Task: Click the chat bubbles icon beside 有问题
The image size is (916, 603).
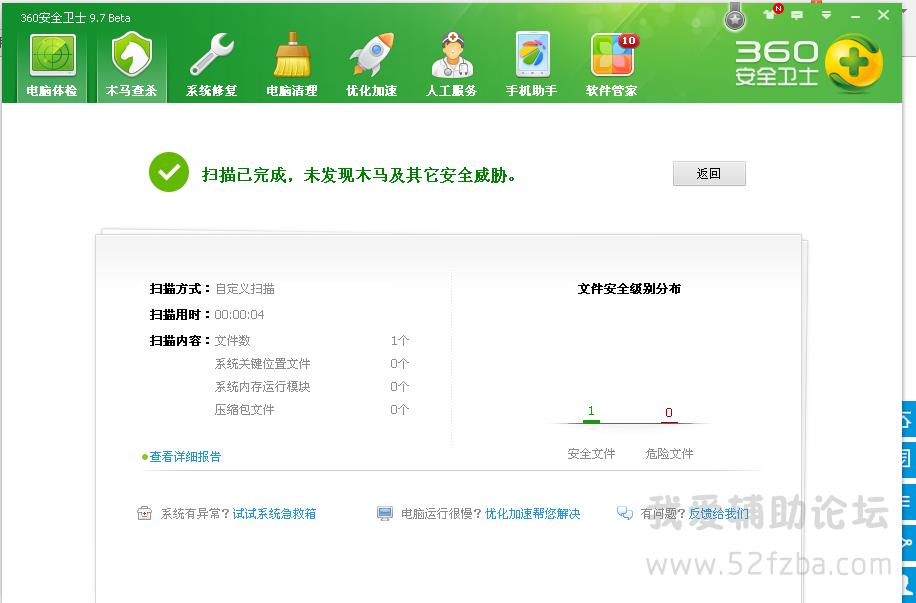Action: tap(625, 513)
